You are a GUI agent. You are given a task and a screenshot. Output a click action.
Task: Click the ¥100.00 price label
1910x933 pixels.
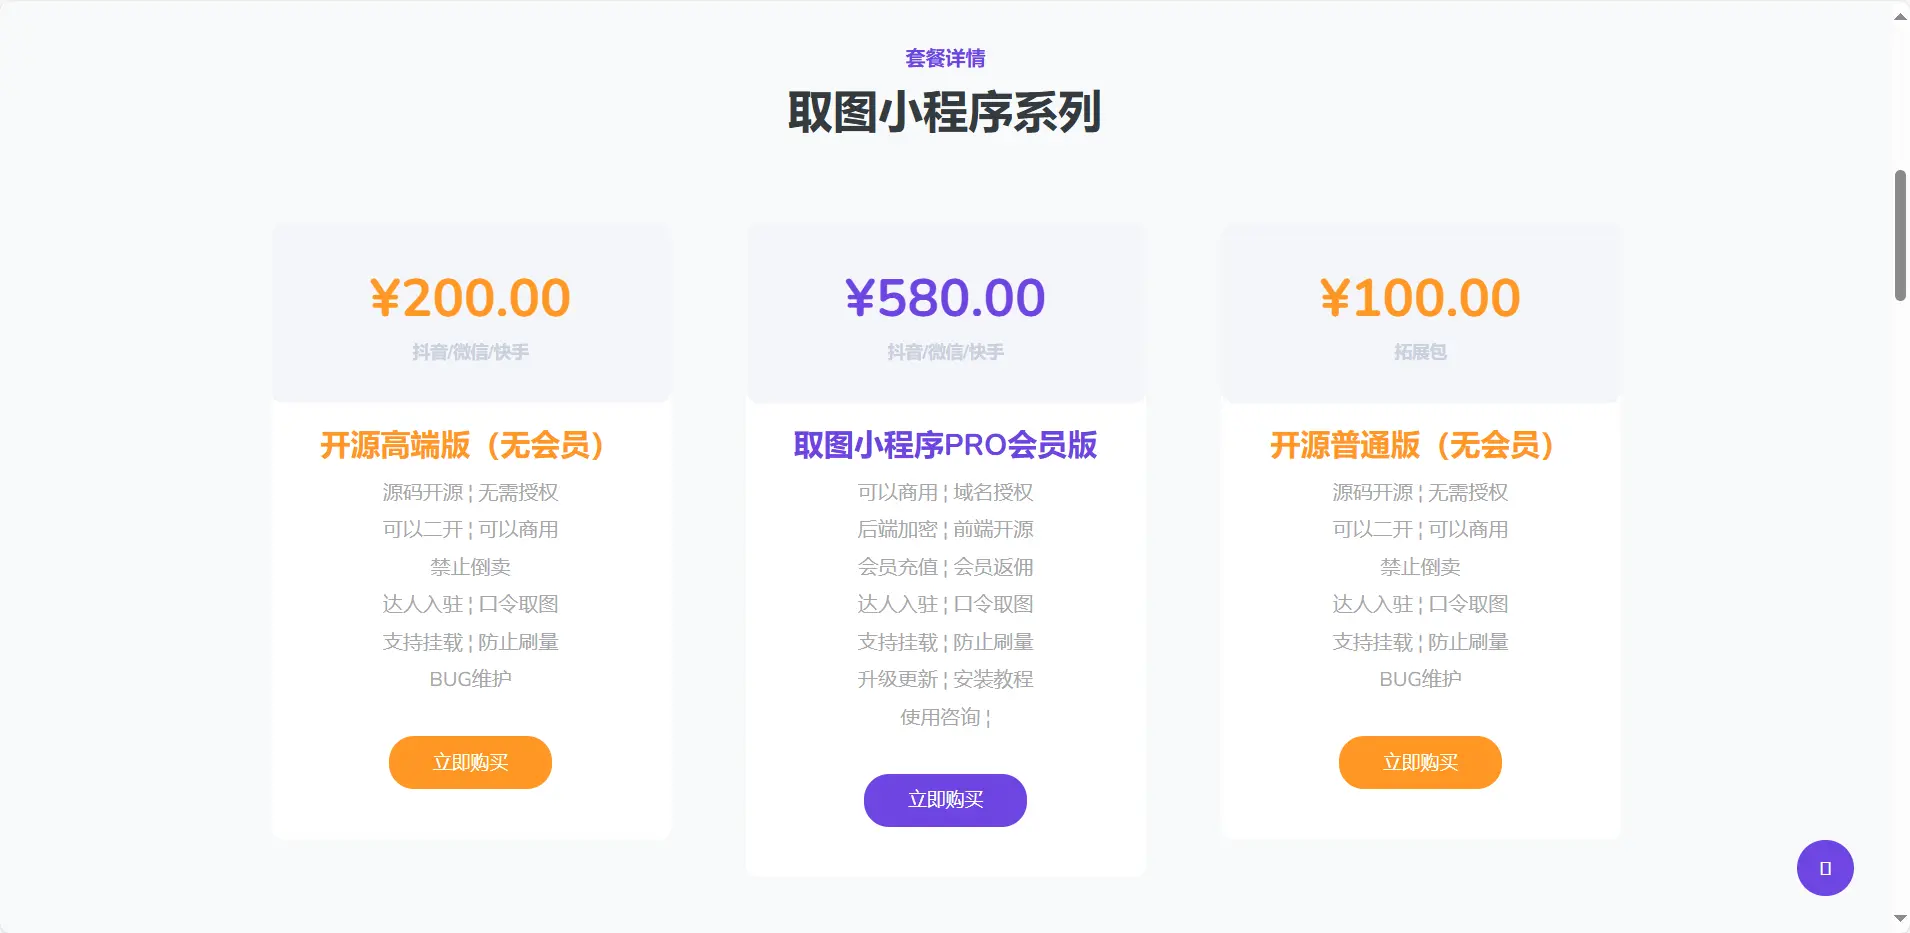coord(1420,297)
